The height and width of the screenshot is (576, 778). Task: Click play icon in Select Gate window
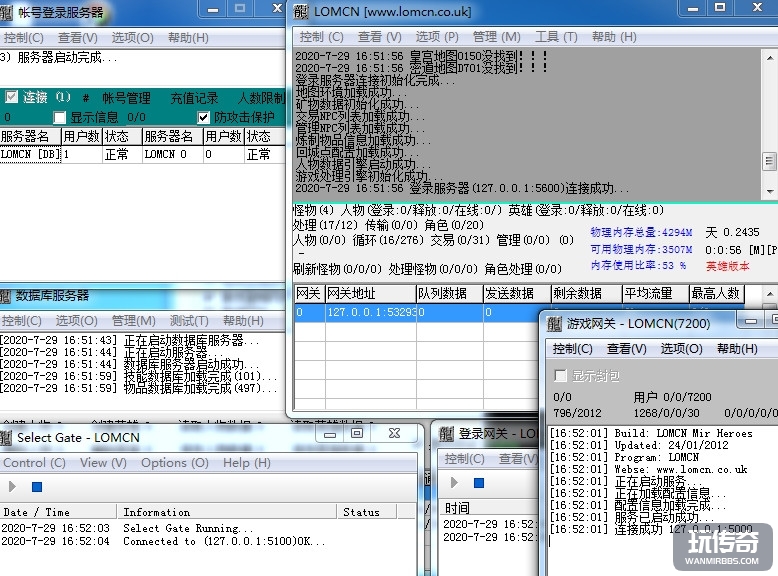point(12,487)
